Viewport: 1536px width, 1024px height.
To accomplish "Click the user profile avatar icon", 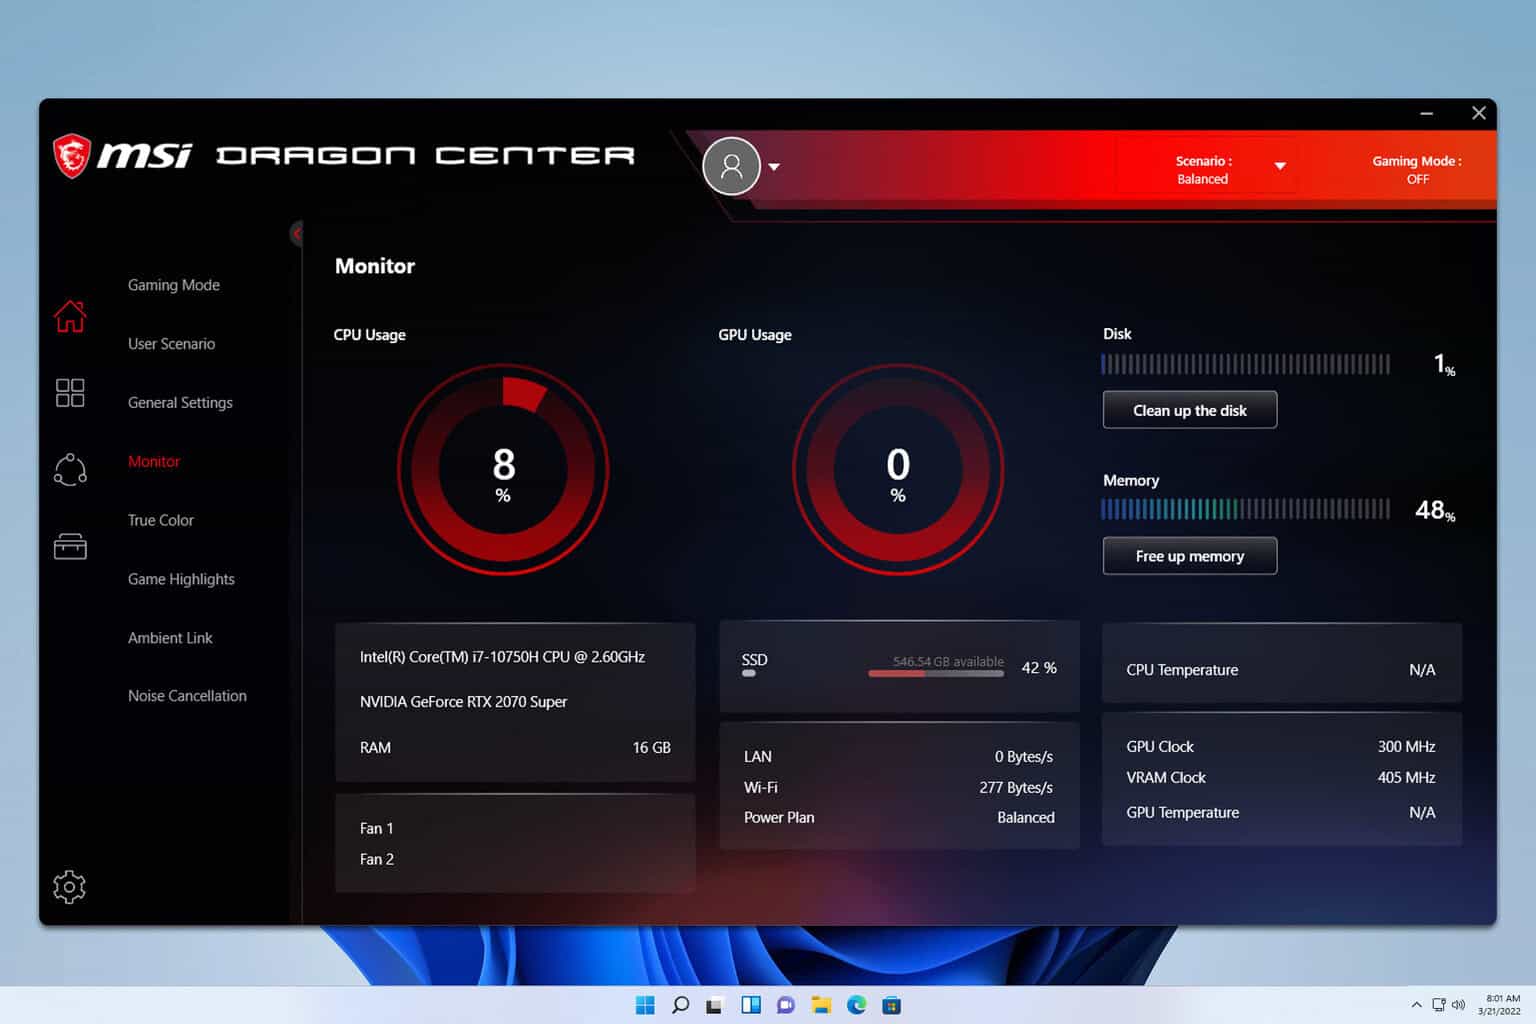I will [x=731, y=166].
